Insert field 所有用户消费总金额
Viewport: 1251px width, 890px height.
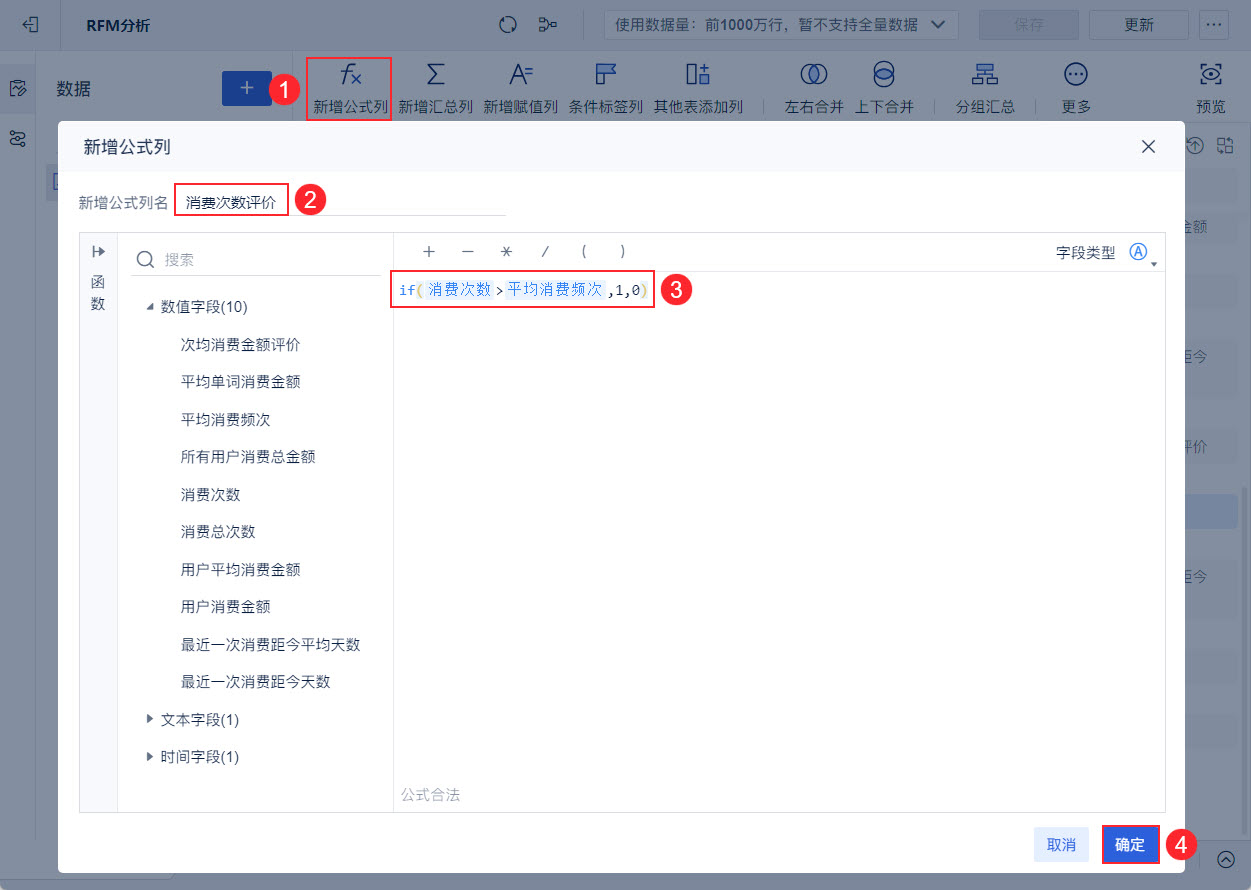248,456
